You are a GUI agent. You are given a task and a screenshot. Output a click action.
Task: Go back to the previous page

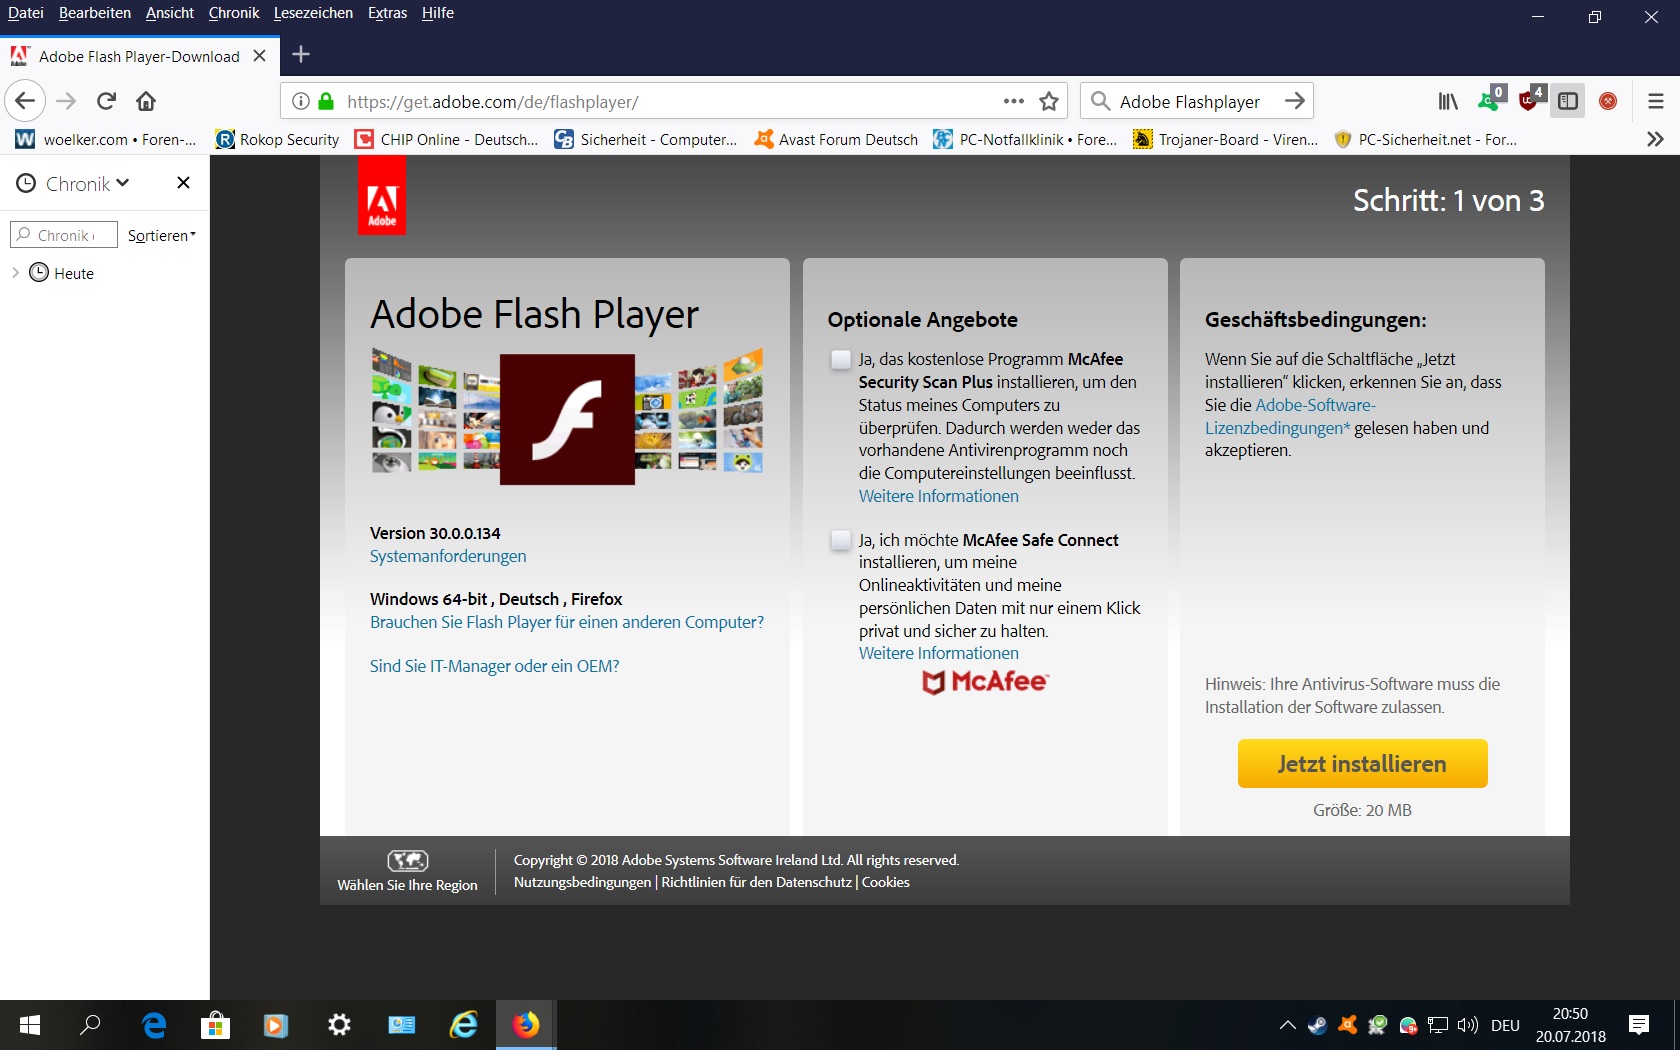point(25,101)
